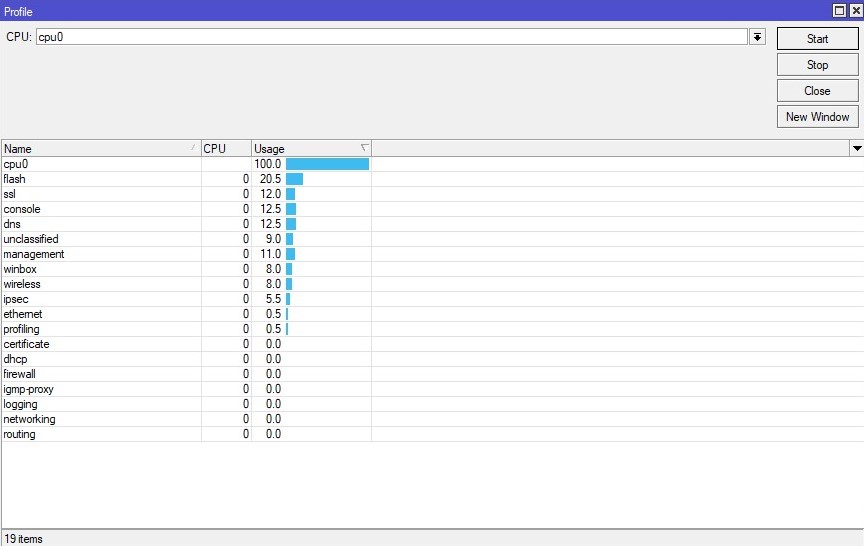The width and height of the screenshot is (864, 546).
Task: Sort by the Name column header
Action: (x=101, y=149)
